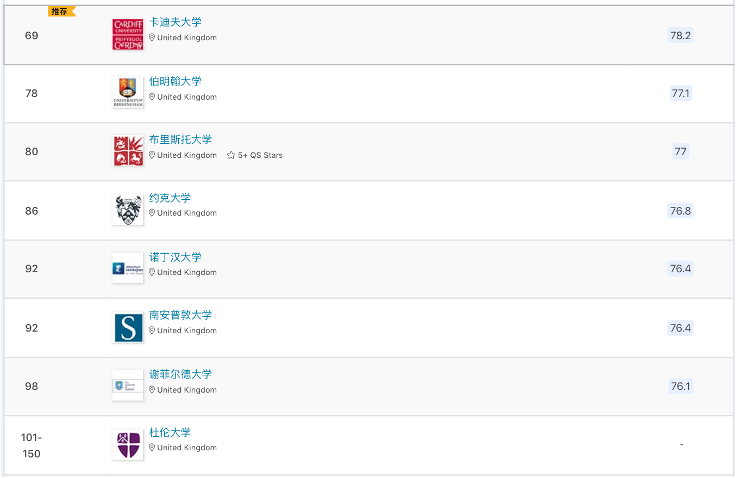Select the star icon beside 5+ QS Stars
The width and height of the screenshot is (736, 478).
tap(231, 155)
